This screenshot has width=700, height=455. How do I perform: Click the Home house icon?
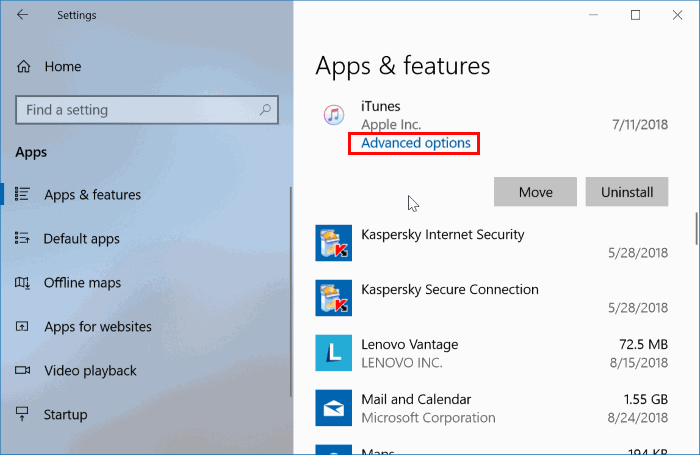click(x=24, y=67)
